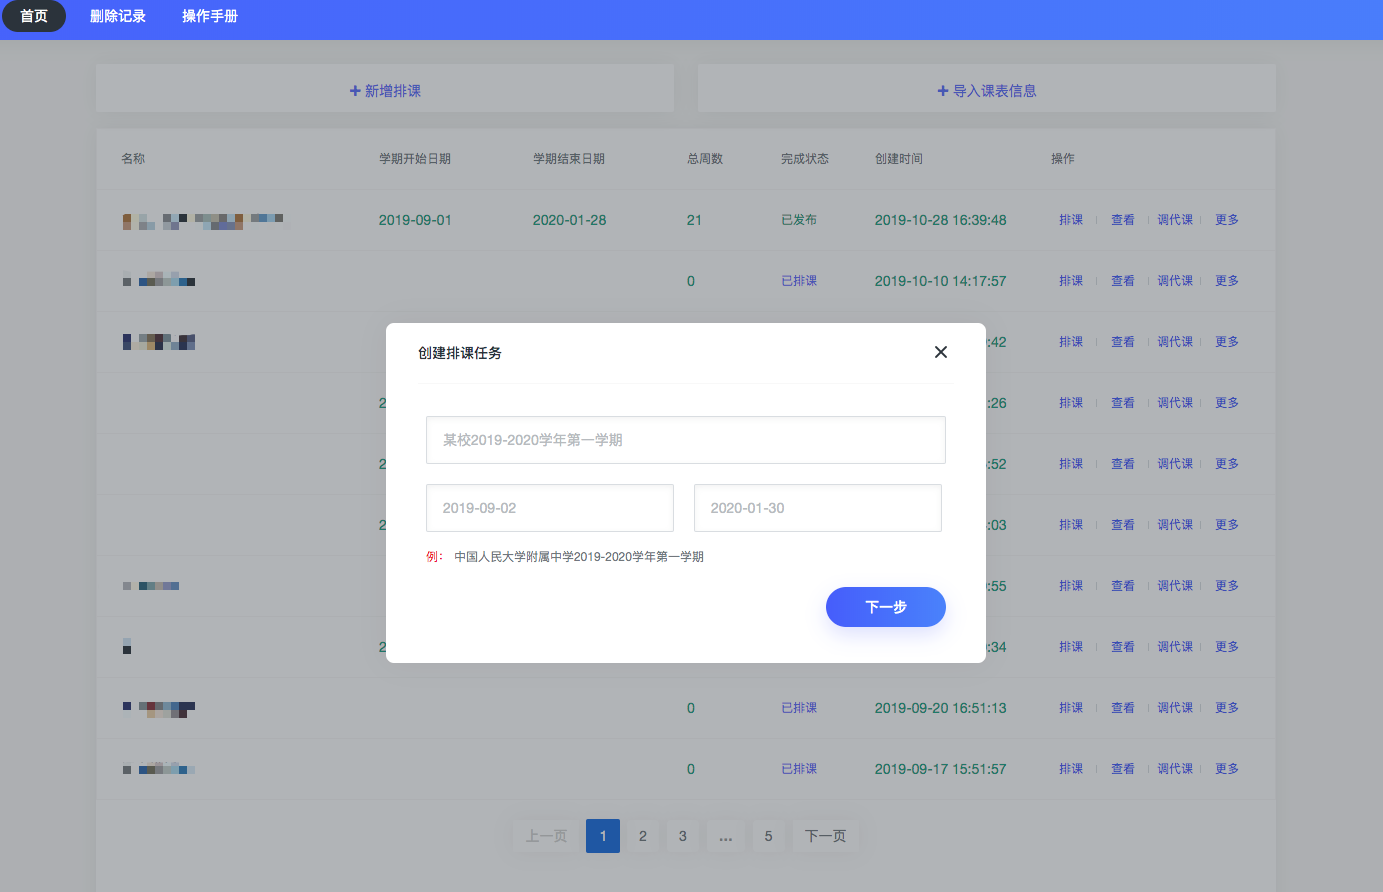Click the 下一步 button
This screenshot has width=1383, height=892.
click(886, 607)
